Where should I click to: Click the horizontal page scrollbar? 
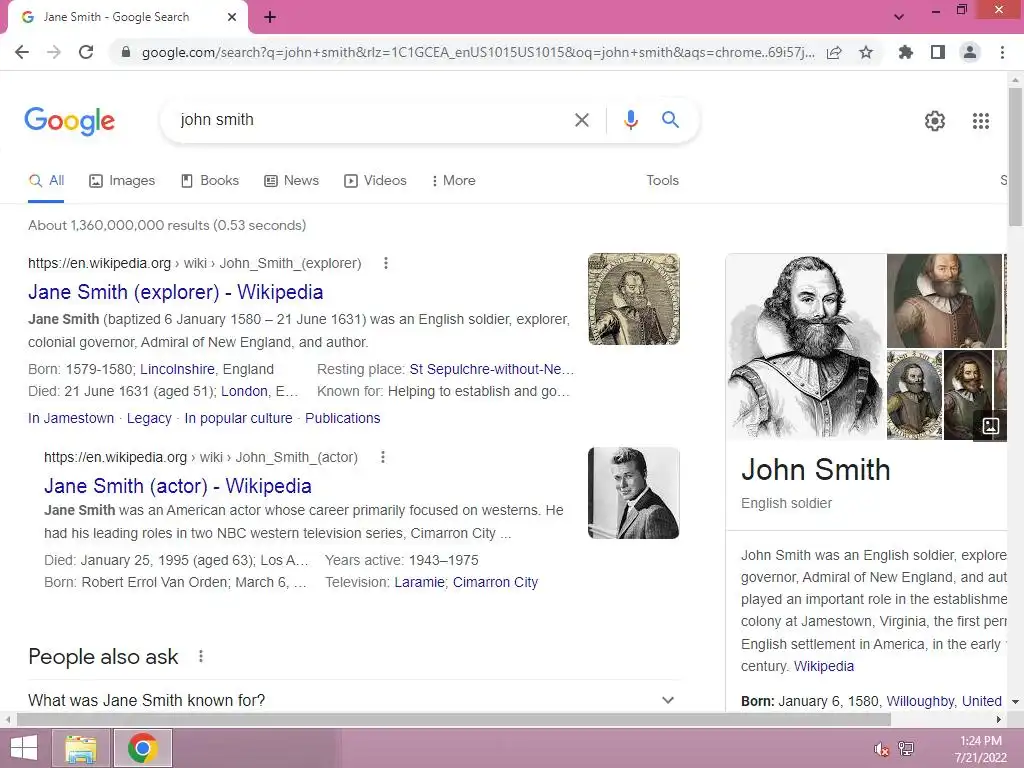[454, 720]
